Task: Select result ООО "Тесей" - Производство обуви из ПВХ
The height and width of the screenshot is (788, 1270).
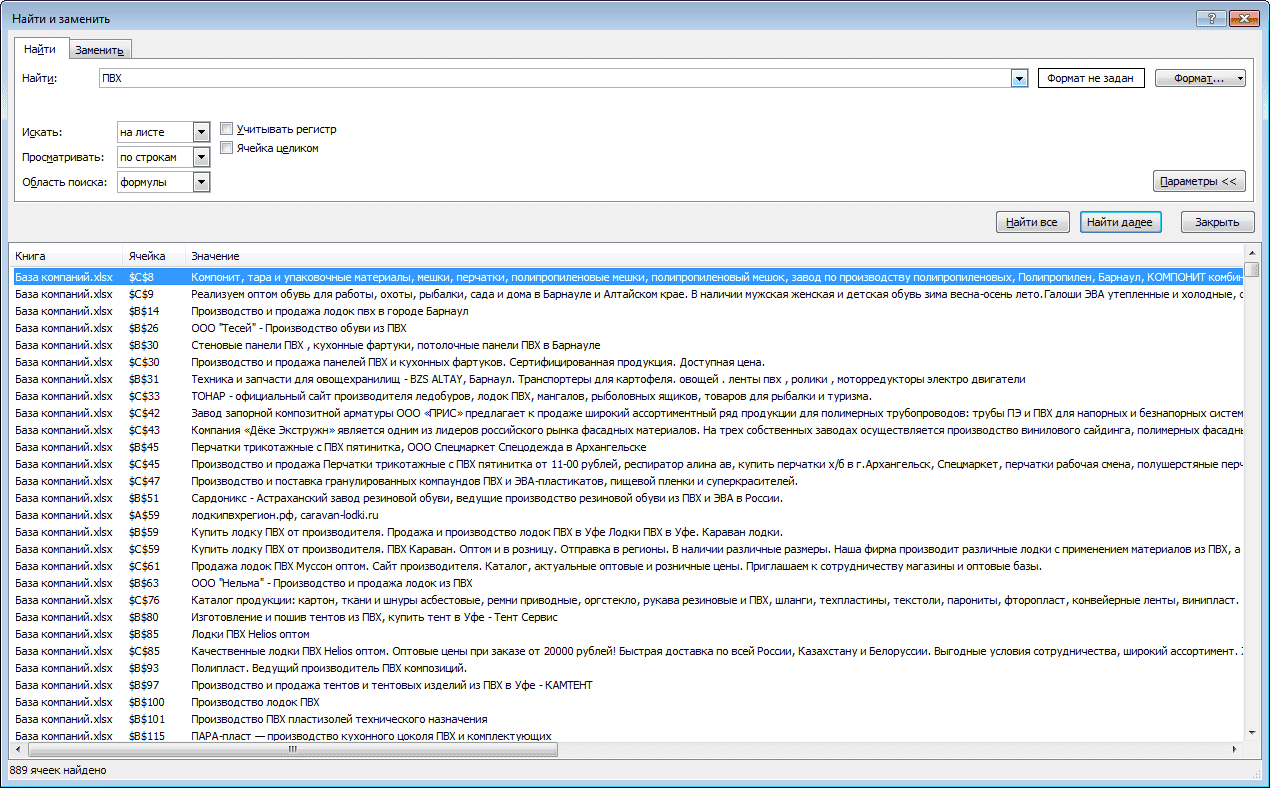Action: tap(628, 328)
